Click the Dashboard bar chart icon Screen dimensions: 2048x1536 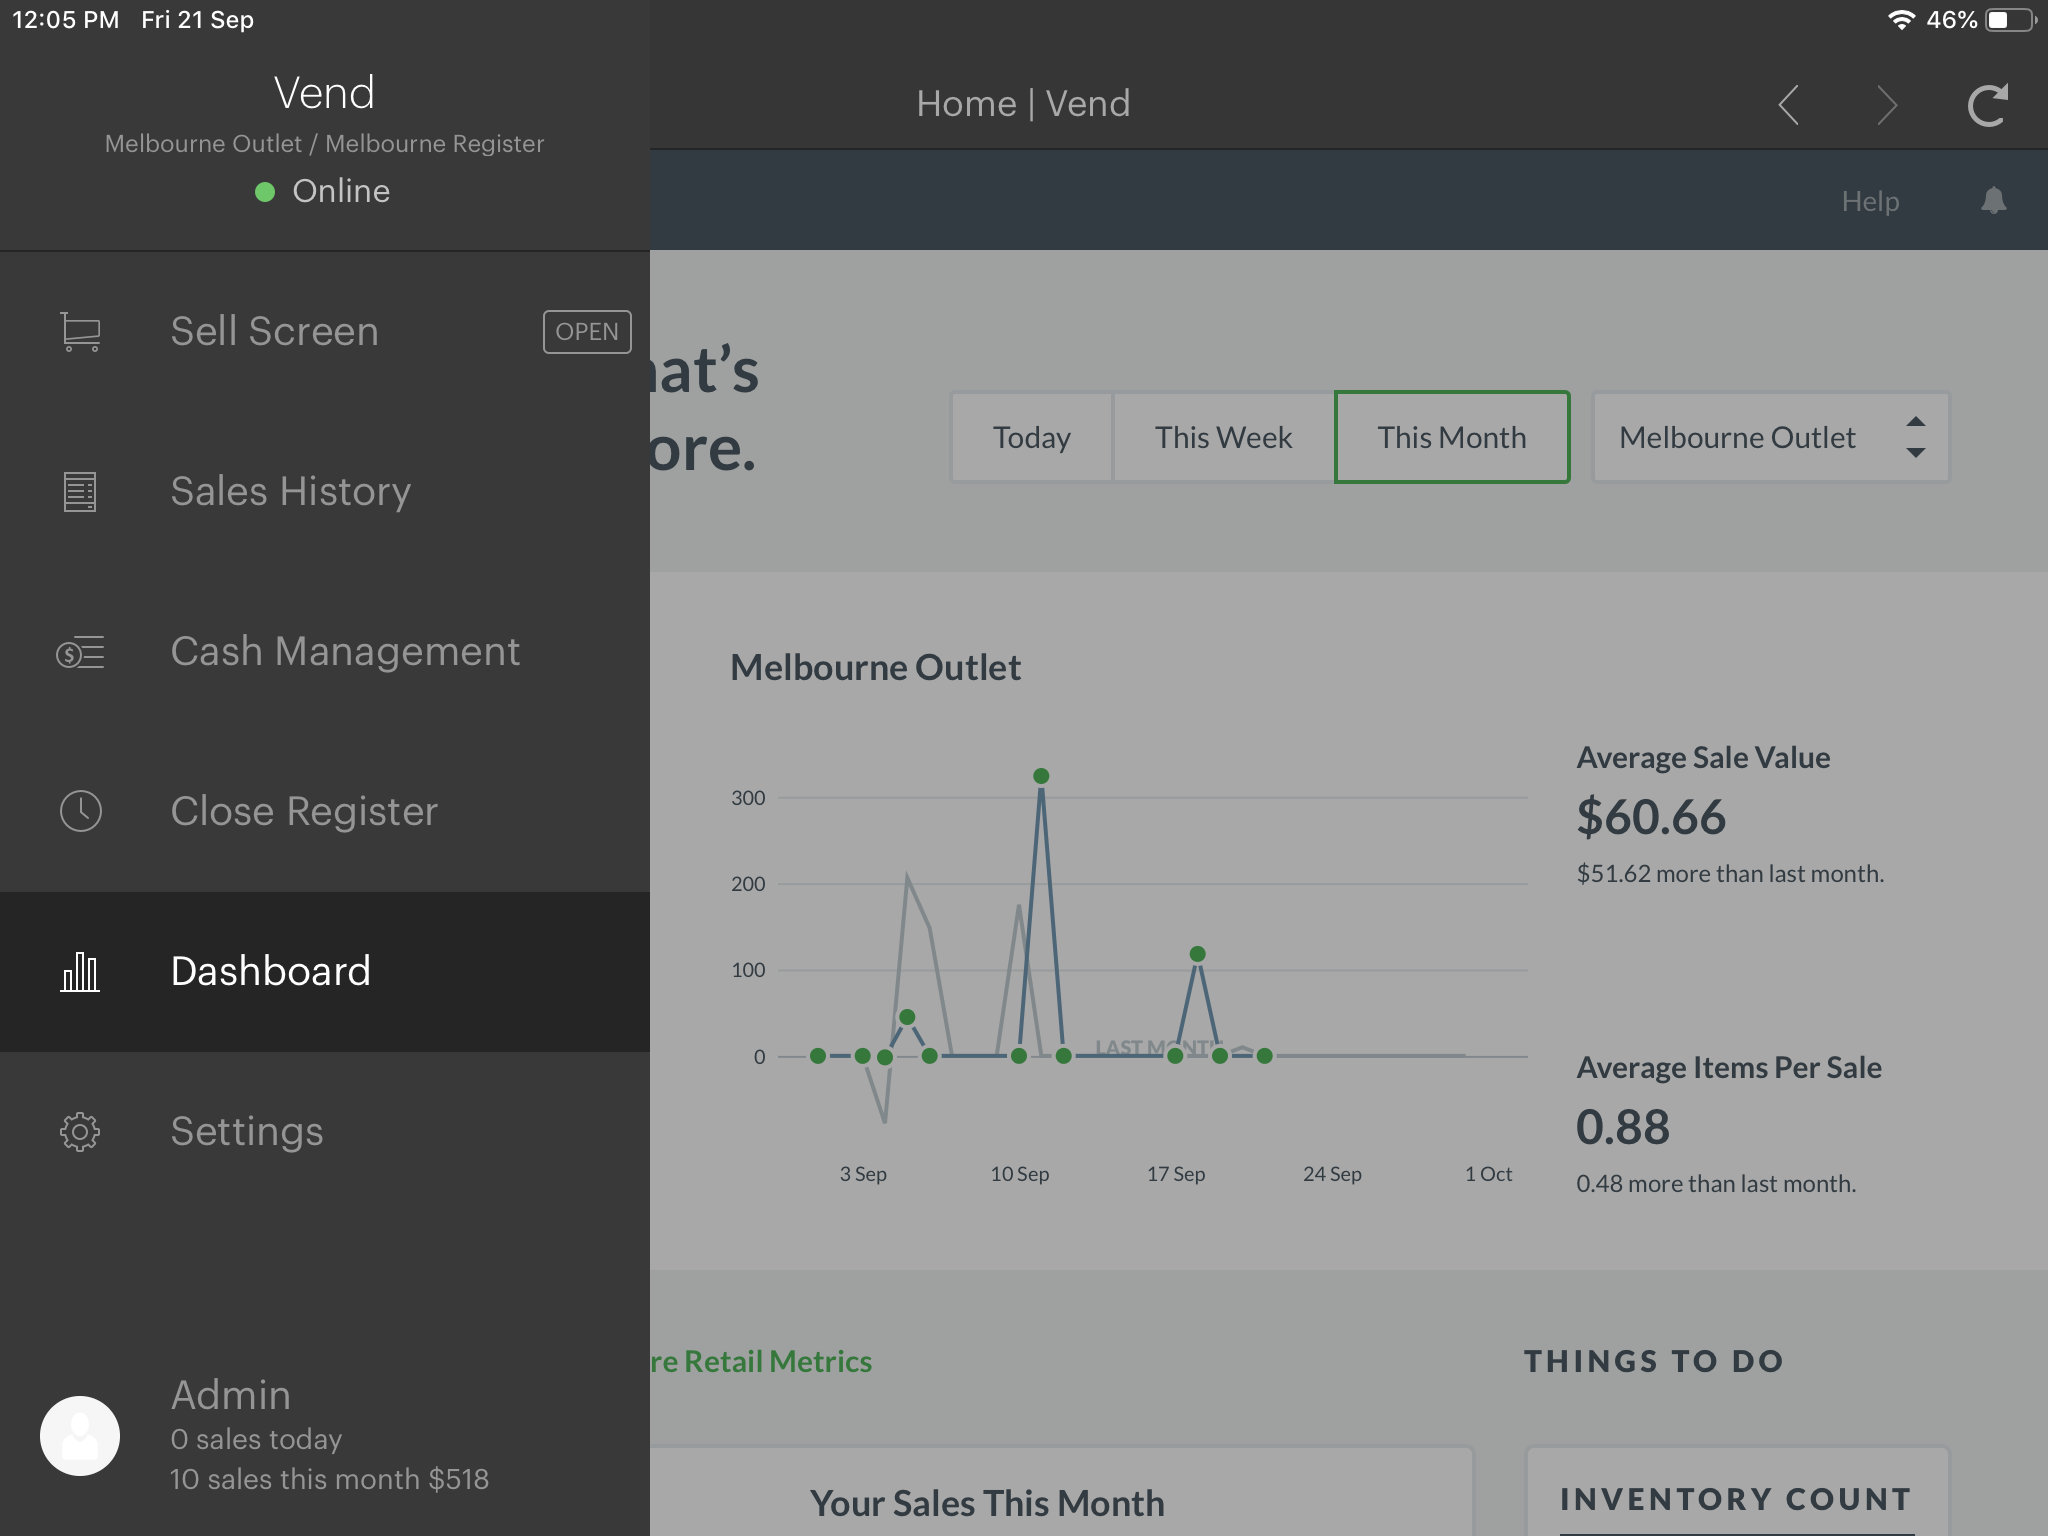pos(80,971)
